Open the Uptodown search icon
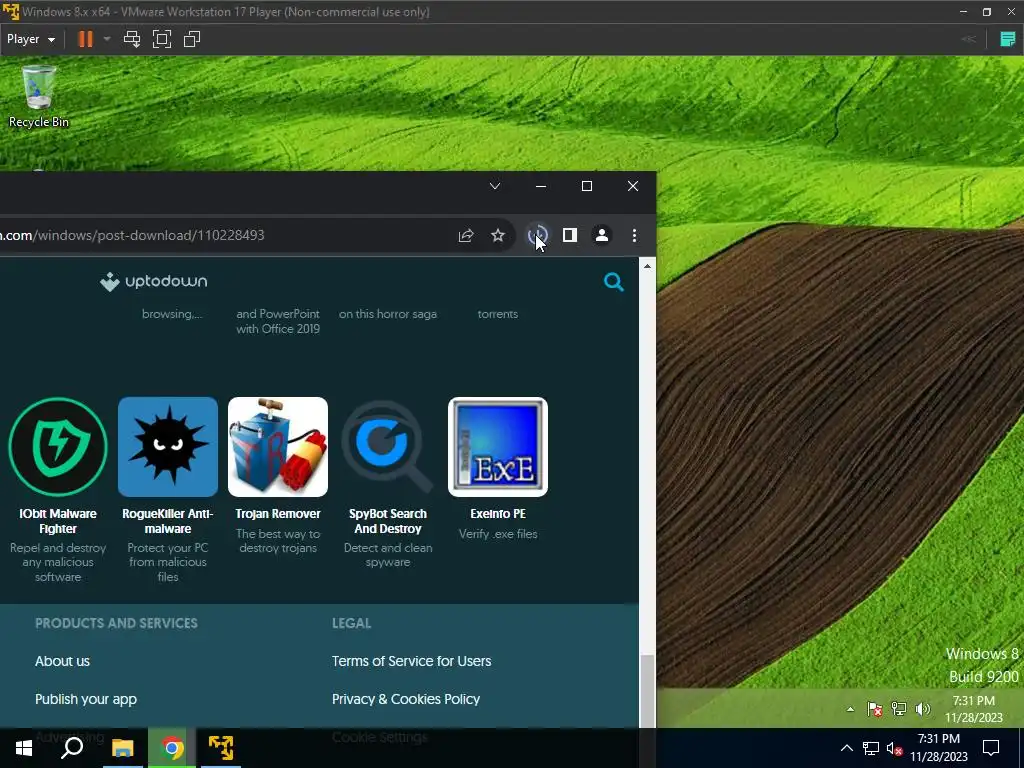 tap(614, 282)
